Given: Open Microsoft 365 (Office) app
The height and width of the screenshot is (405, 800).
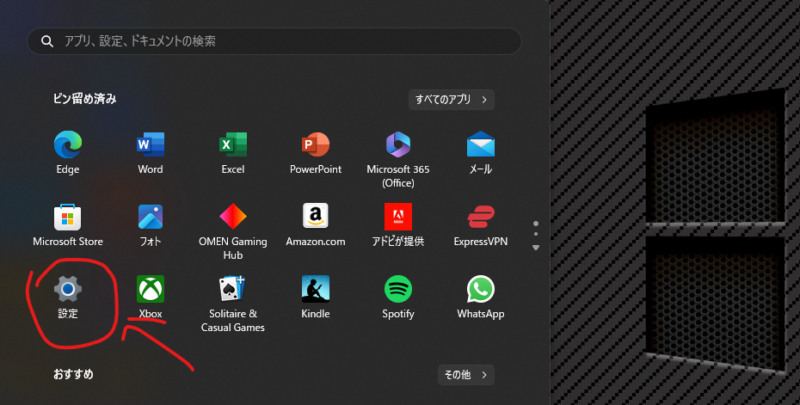Looking at the screenshot, I should 398,145.
